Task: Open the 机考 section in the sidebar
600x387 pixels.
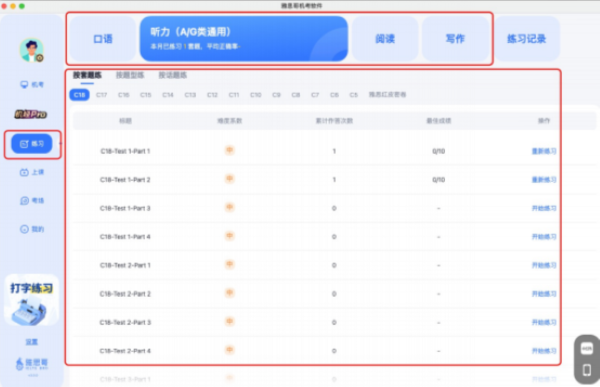Action: pos(32,84)
